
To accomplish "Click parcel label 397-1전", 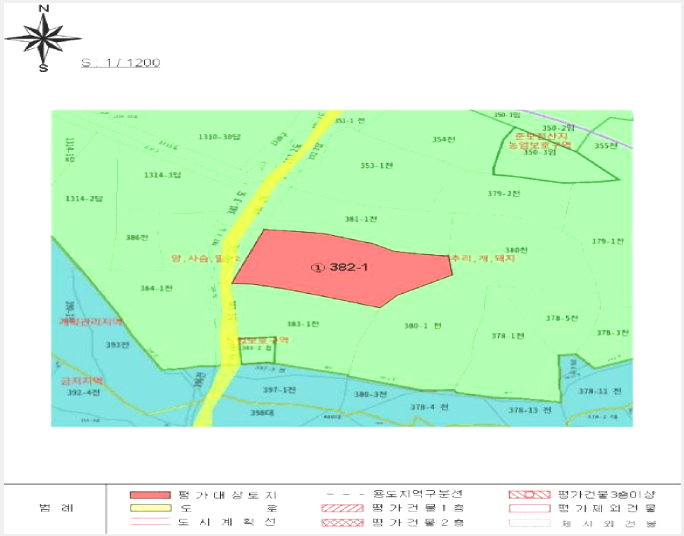I will coord(280,390).
